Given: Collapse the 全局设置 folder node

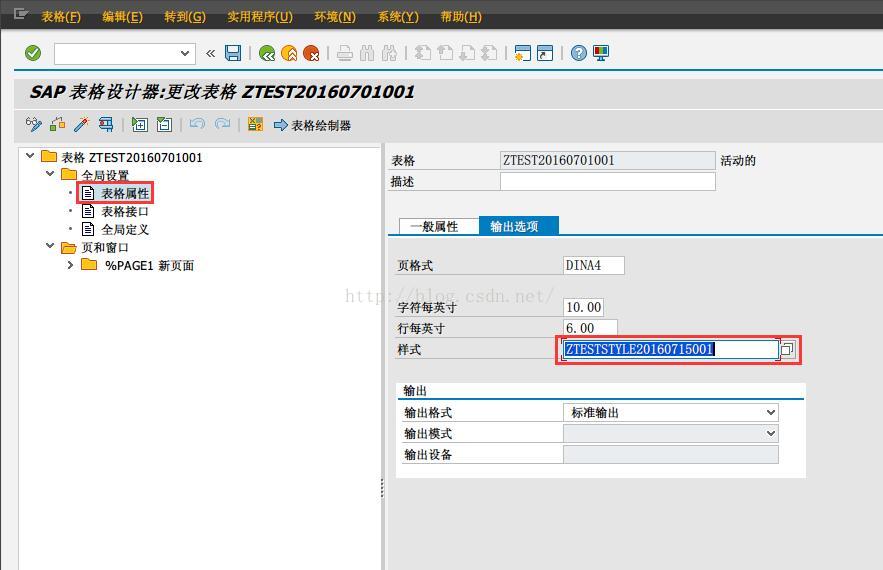Looking at the screenshot, I should point(50,174).
